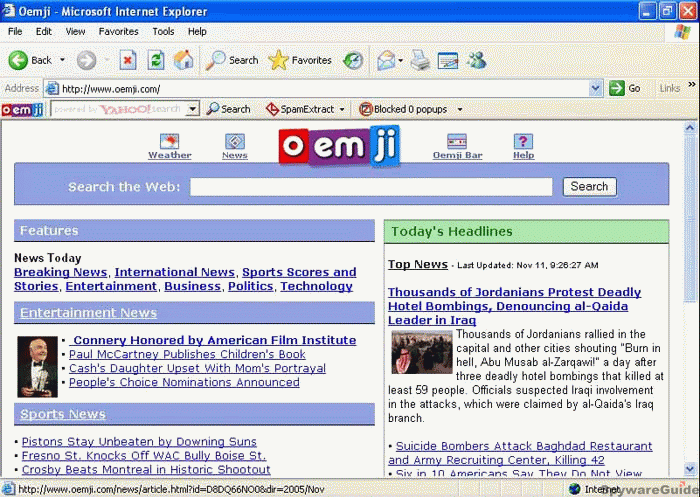Click the Windows flag logo in the menu bar
This screenshot has height=497, width=700.
(x=683, y=32)
